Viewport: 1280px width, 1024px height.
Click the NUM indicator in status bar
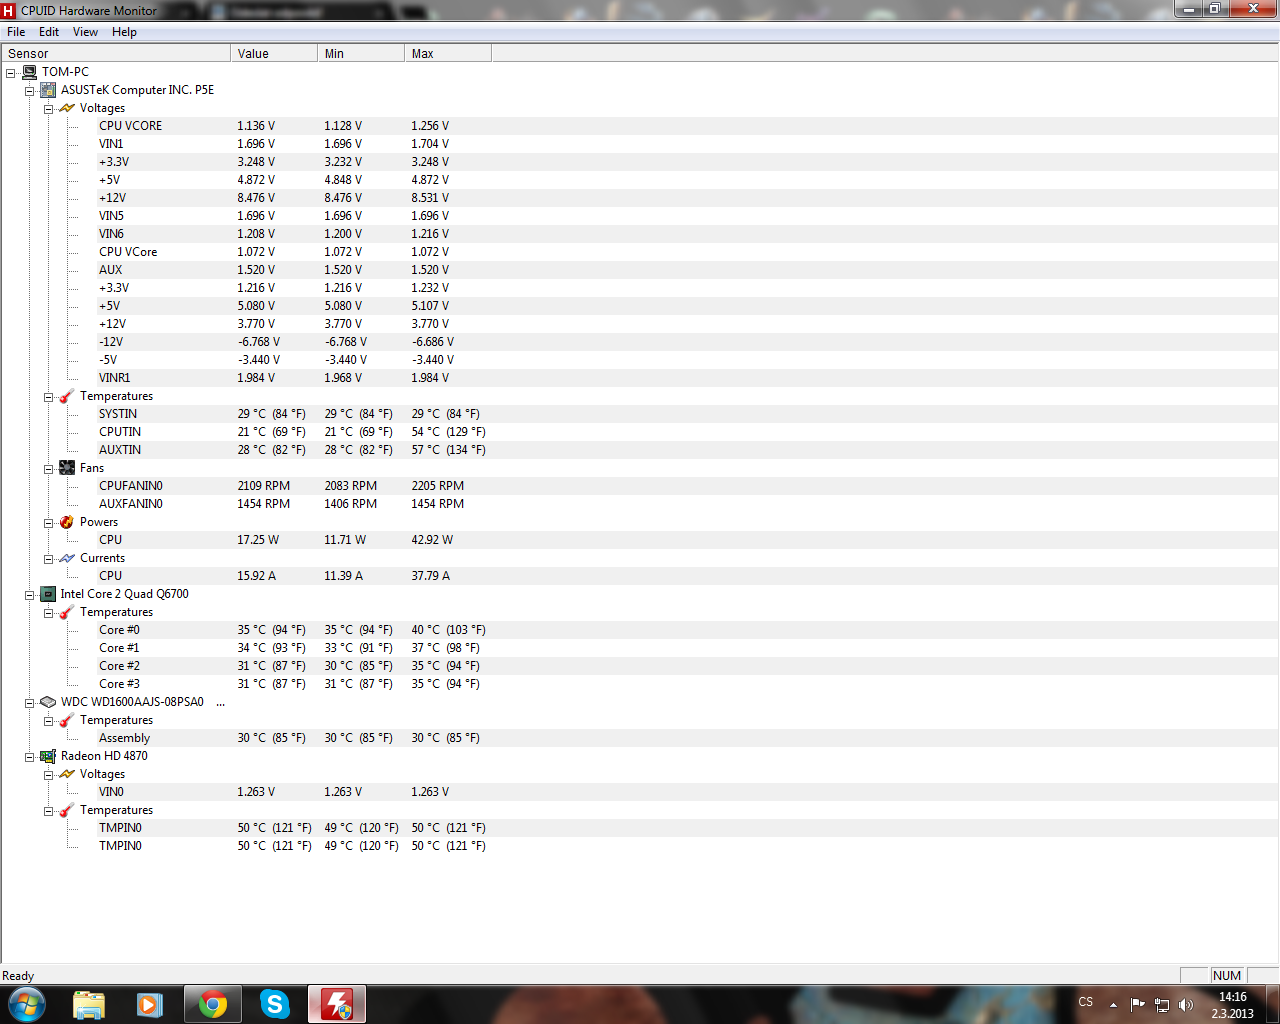[1226, 976]
